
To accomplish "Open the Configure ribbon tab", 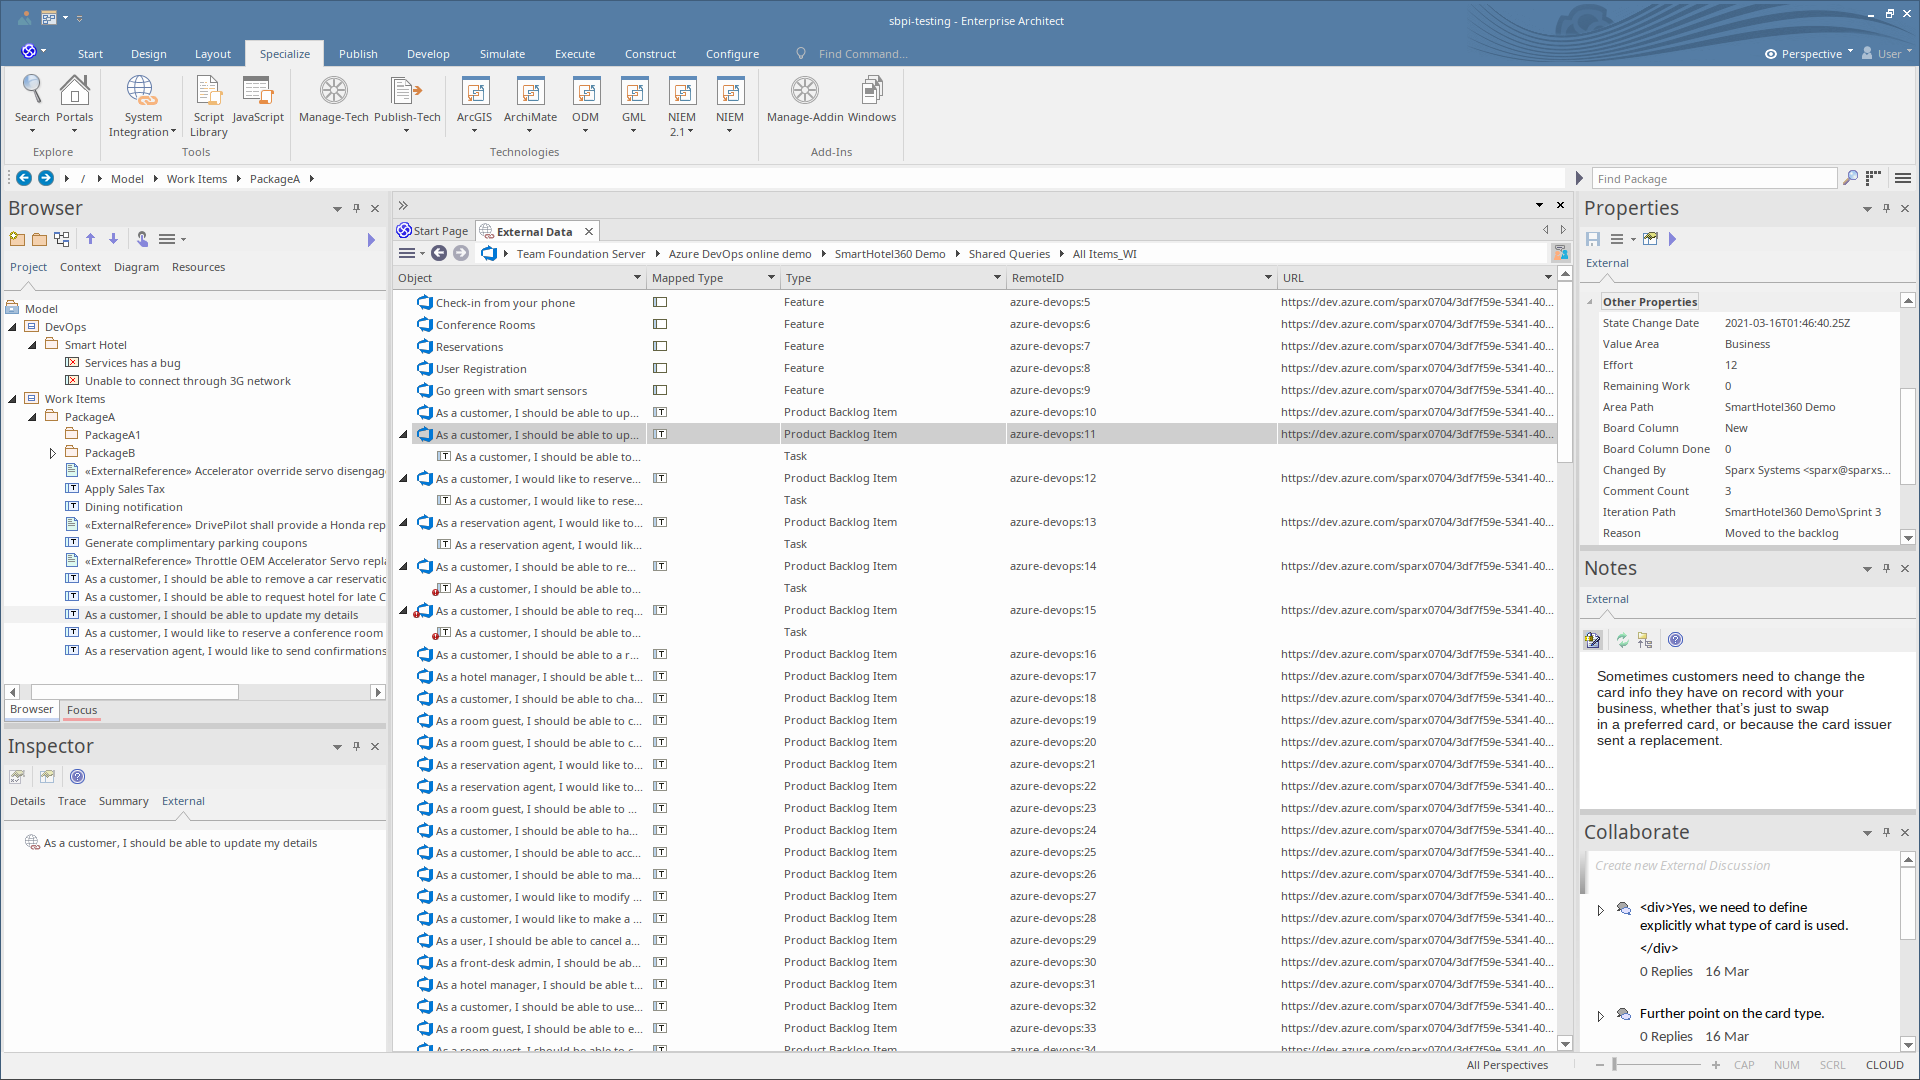I will point(732,54).
